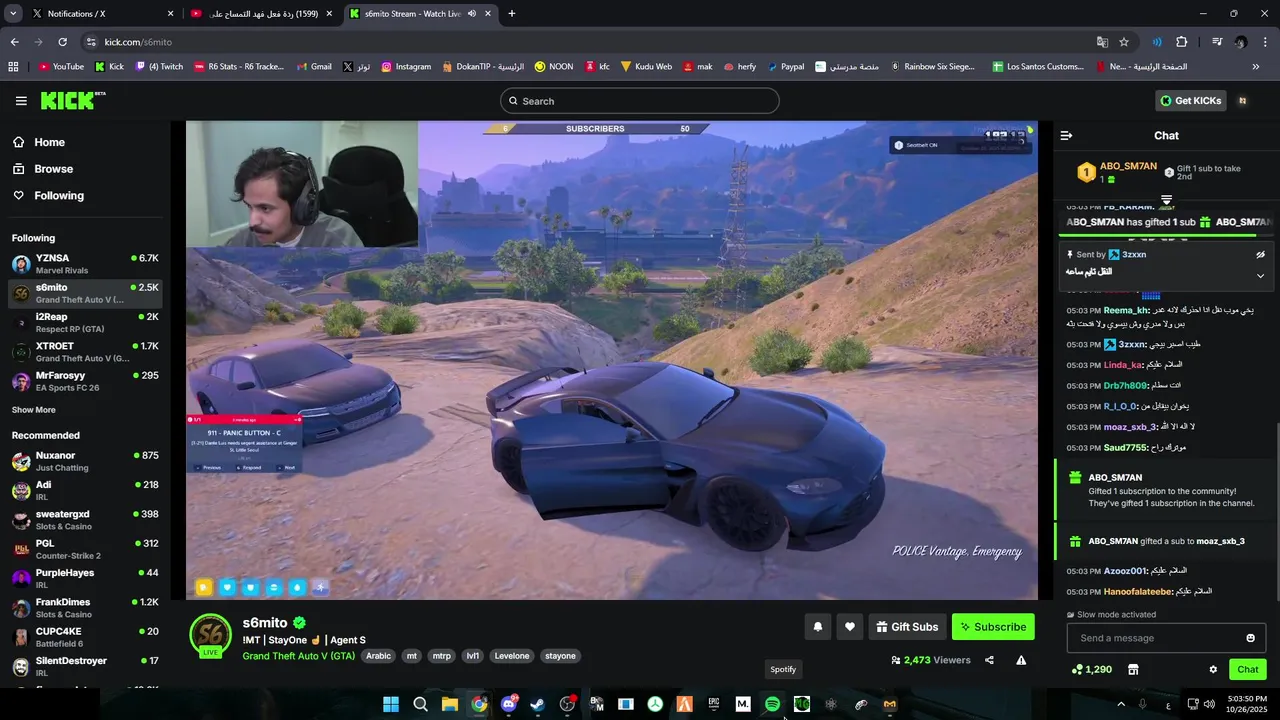Bookmark this page with star icon
This screenshot has width=1280, height=720.
click(1124, 42)
